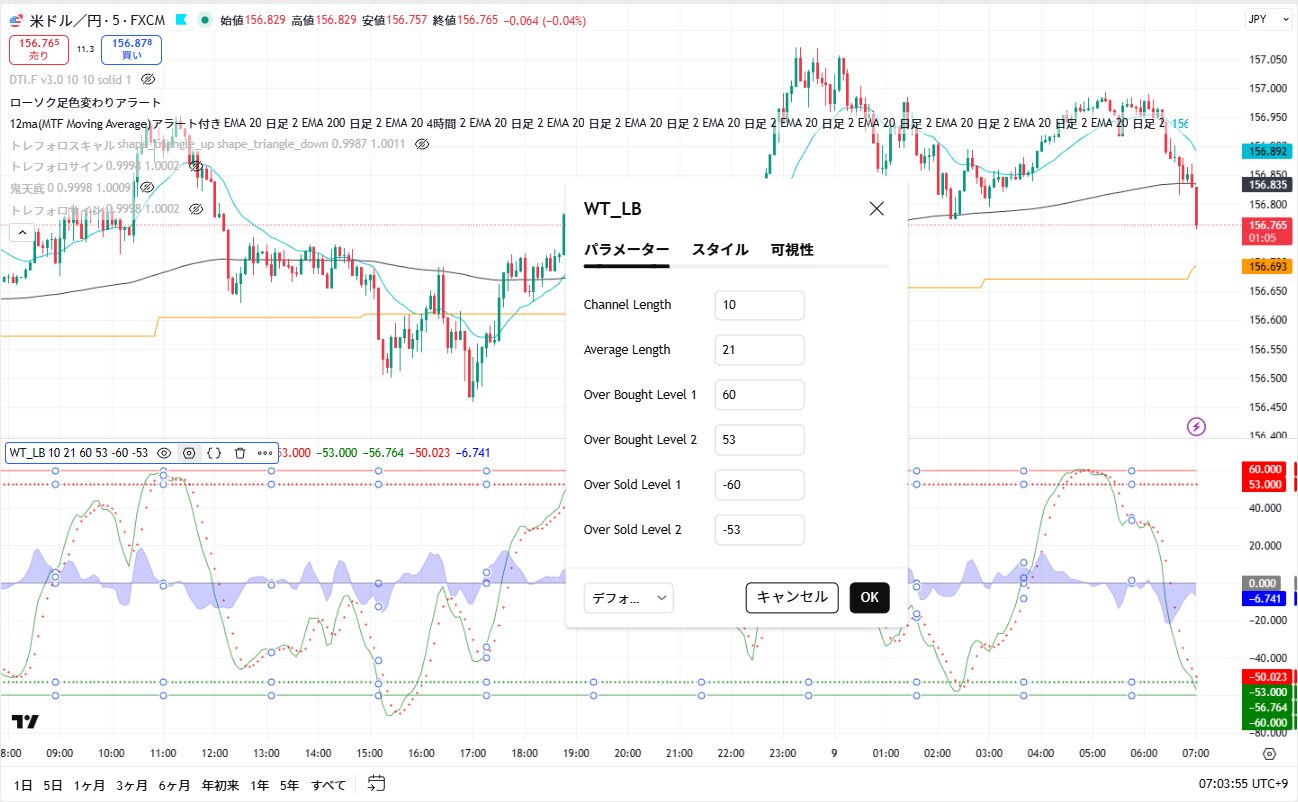Confirm settings with the OK button
This screenshot has width=1298, height=802.
869,598
